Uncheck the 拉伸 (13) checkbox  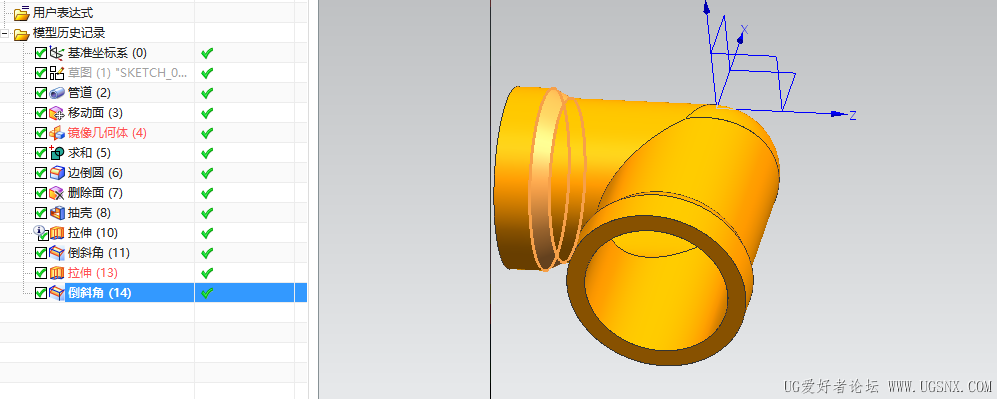pyautogui.click(x=41, y=273)
